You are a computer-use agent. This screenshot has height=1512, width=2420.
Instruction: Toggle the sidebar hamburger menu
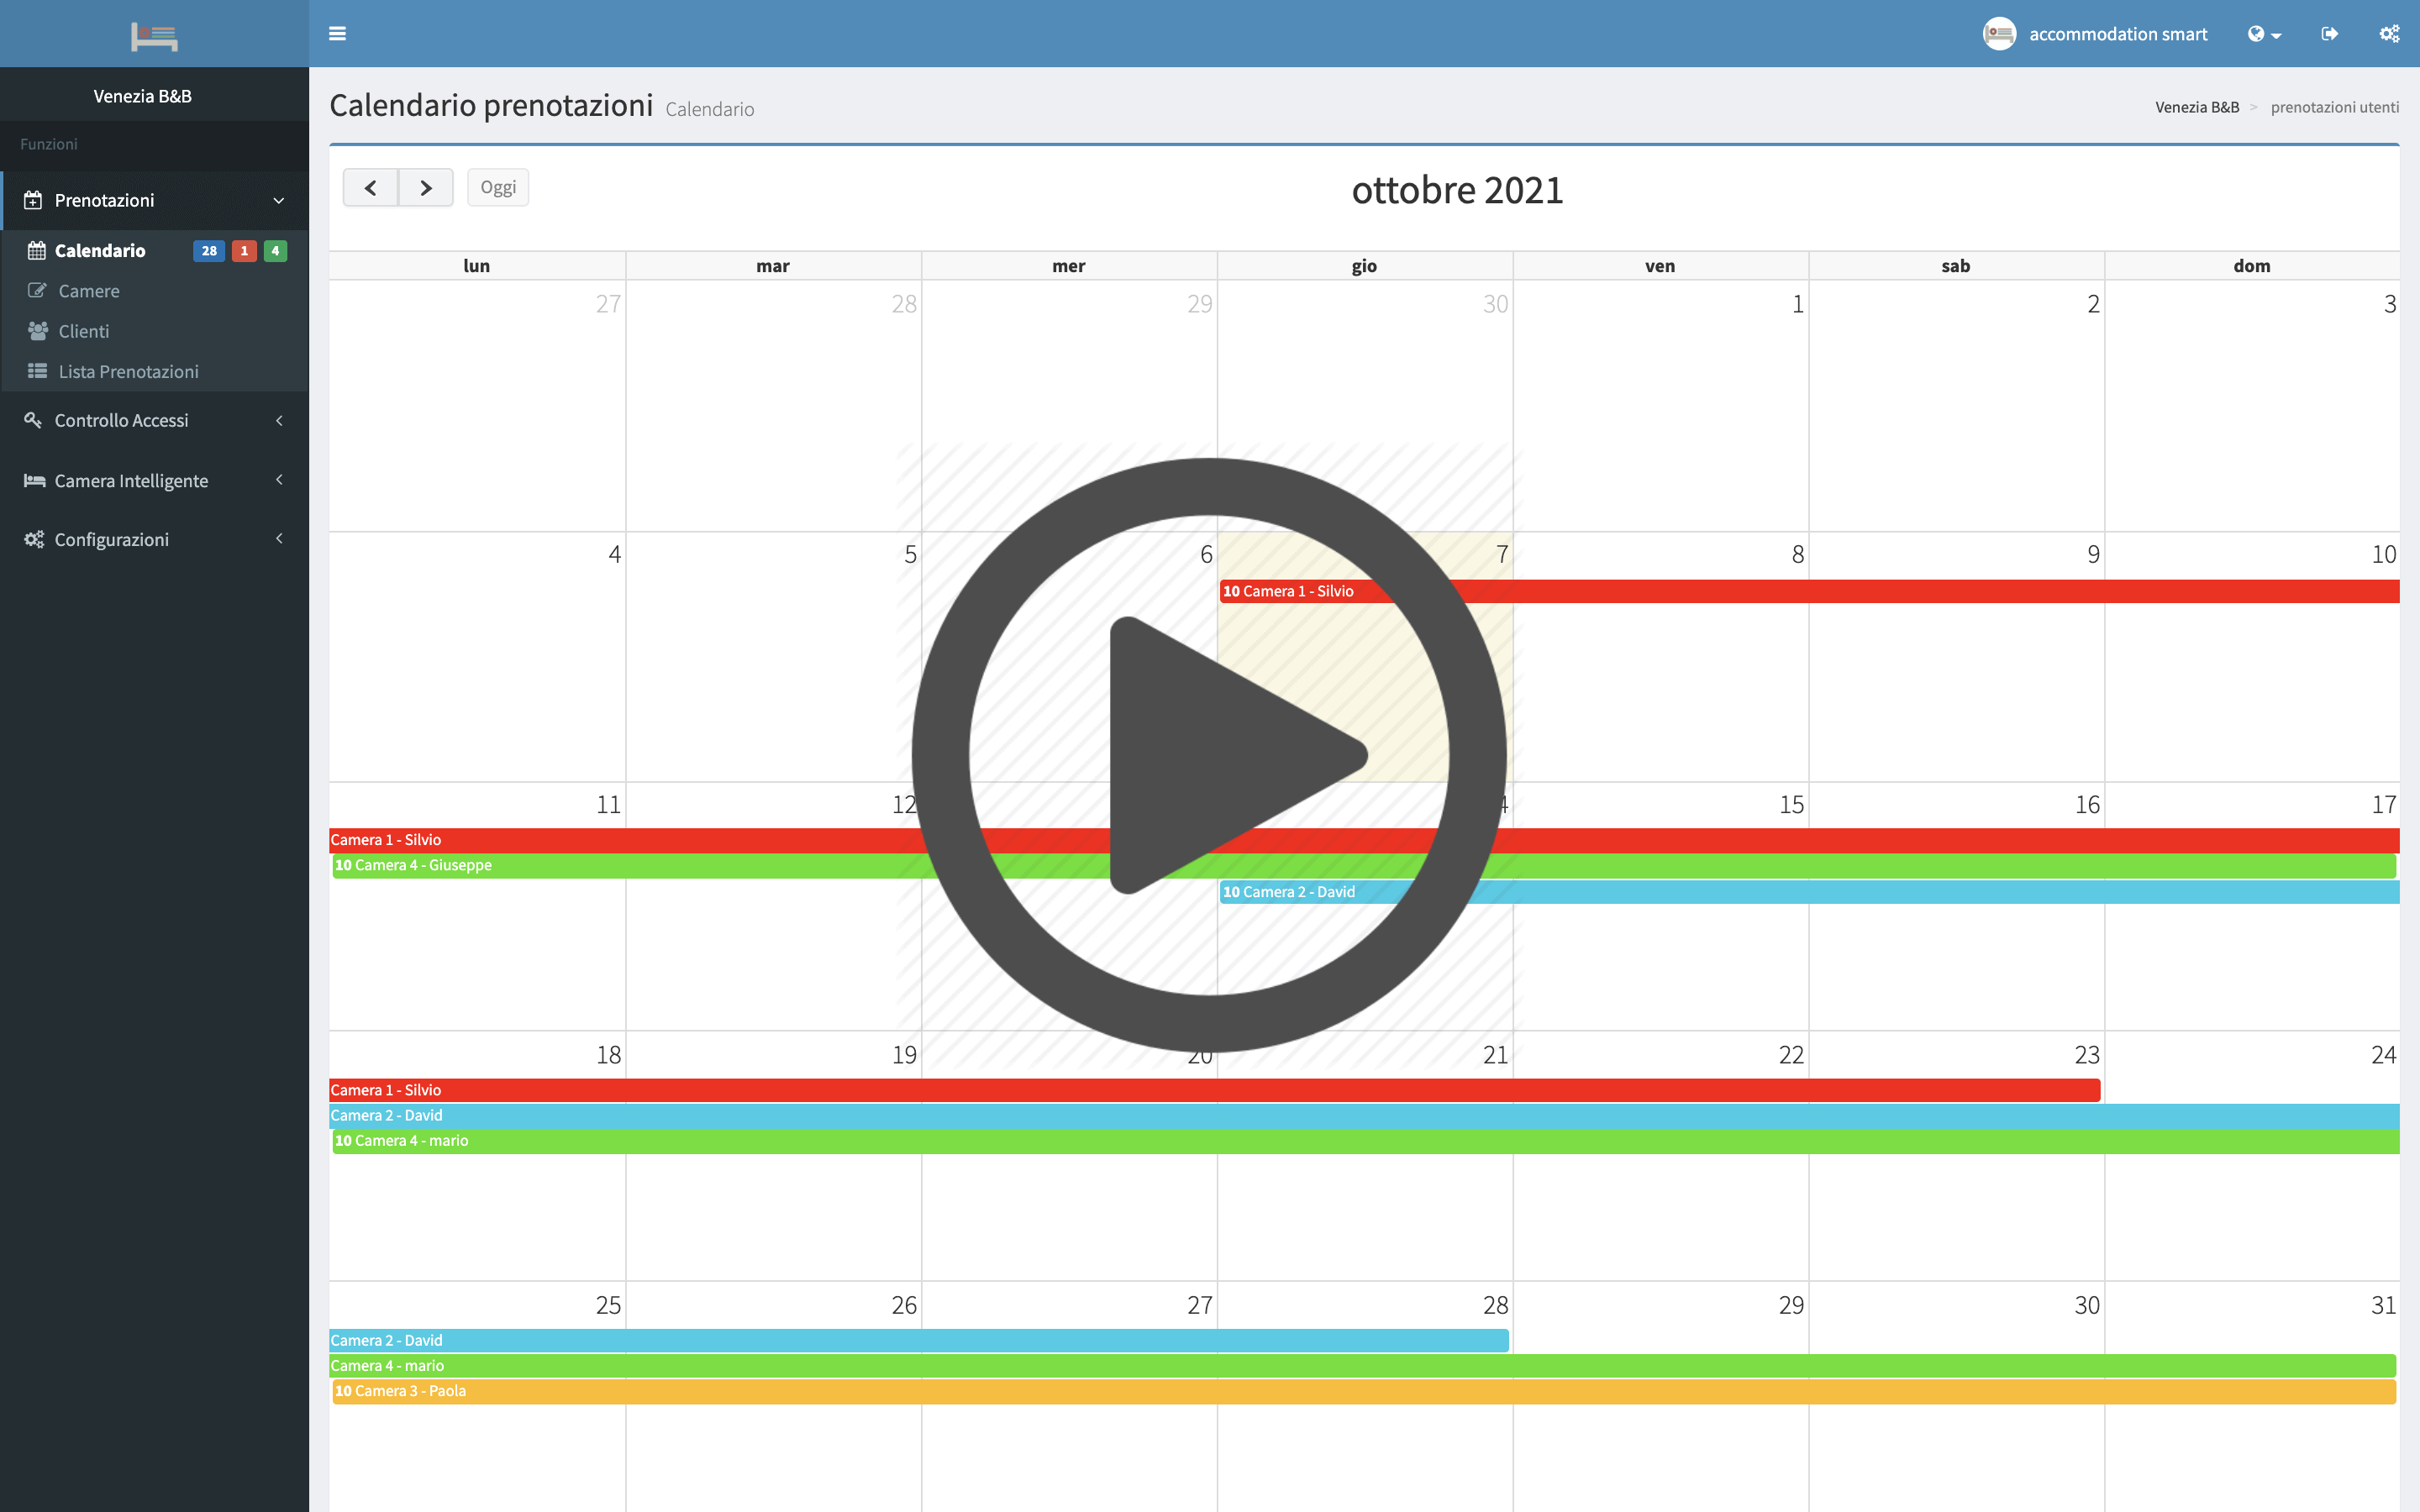[337, 33]
